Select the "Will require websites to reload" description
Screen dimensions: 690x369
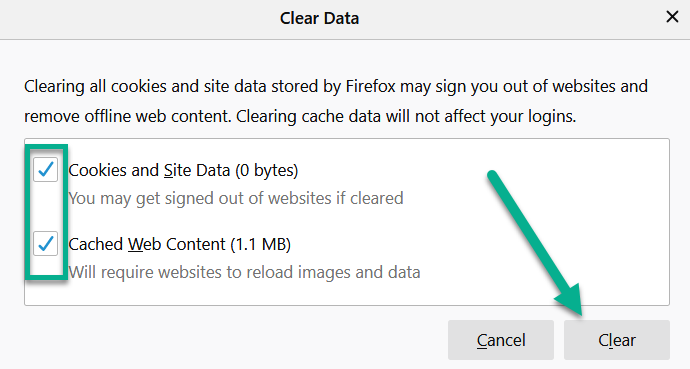coord(244,272)
